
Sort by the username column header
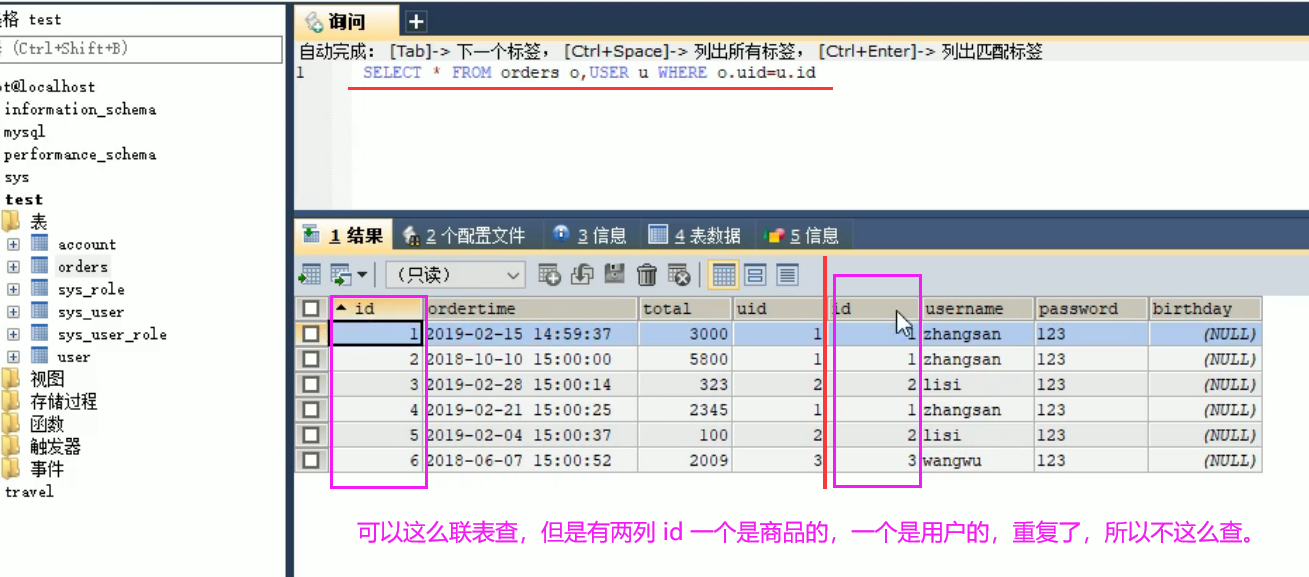977,308
